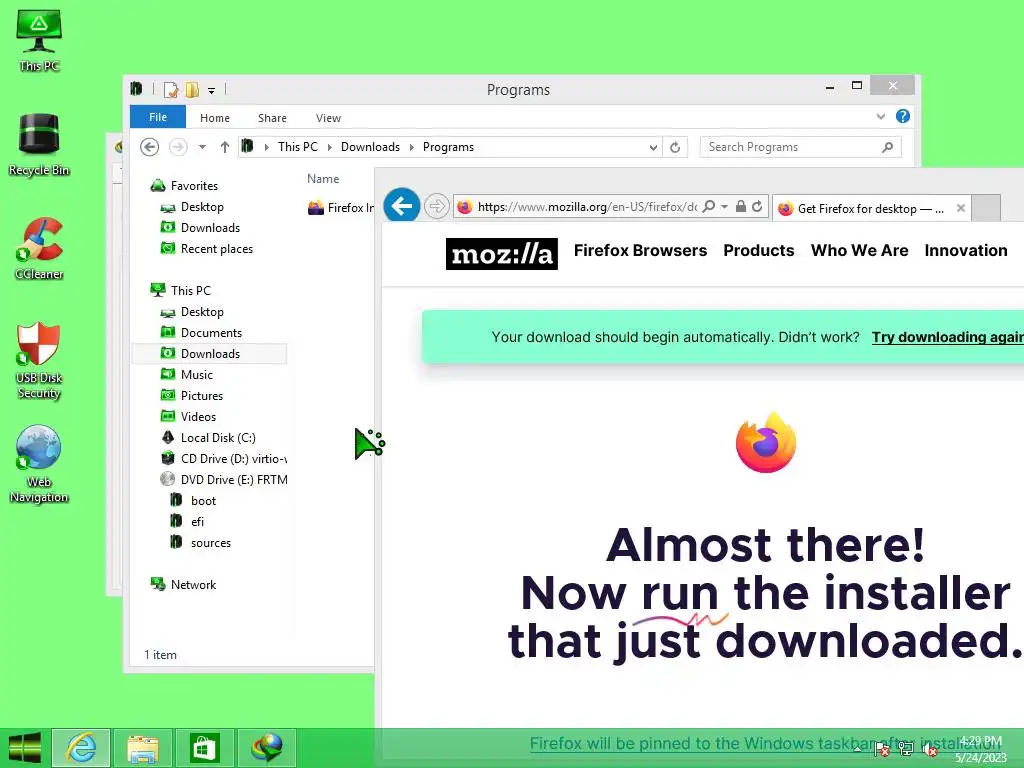Open Who We Are on mozilla site
1024x768 pixels.
tap(859, 250)
